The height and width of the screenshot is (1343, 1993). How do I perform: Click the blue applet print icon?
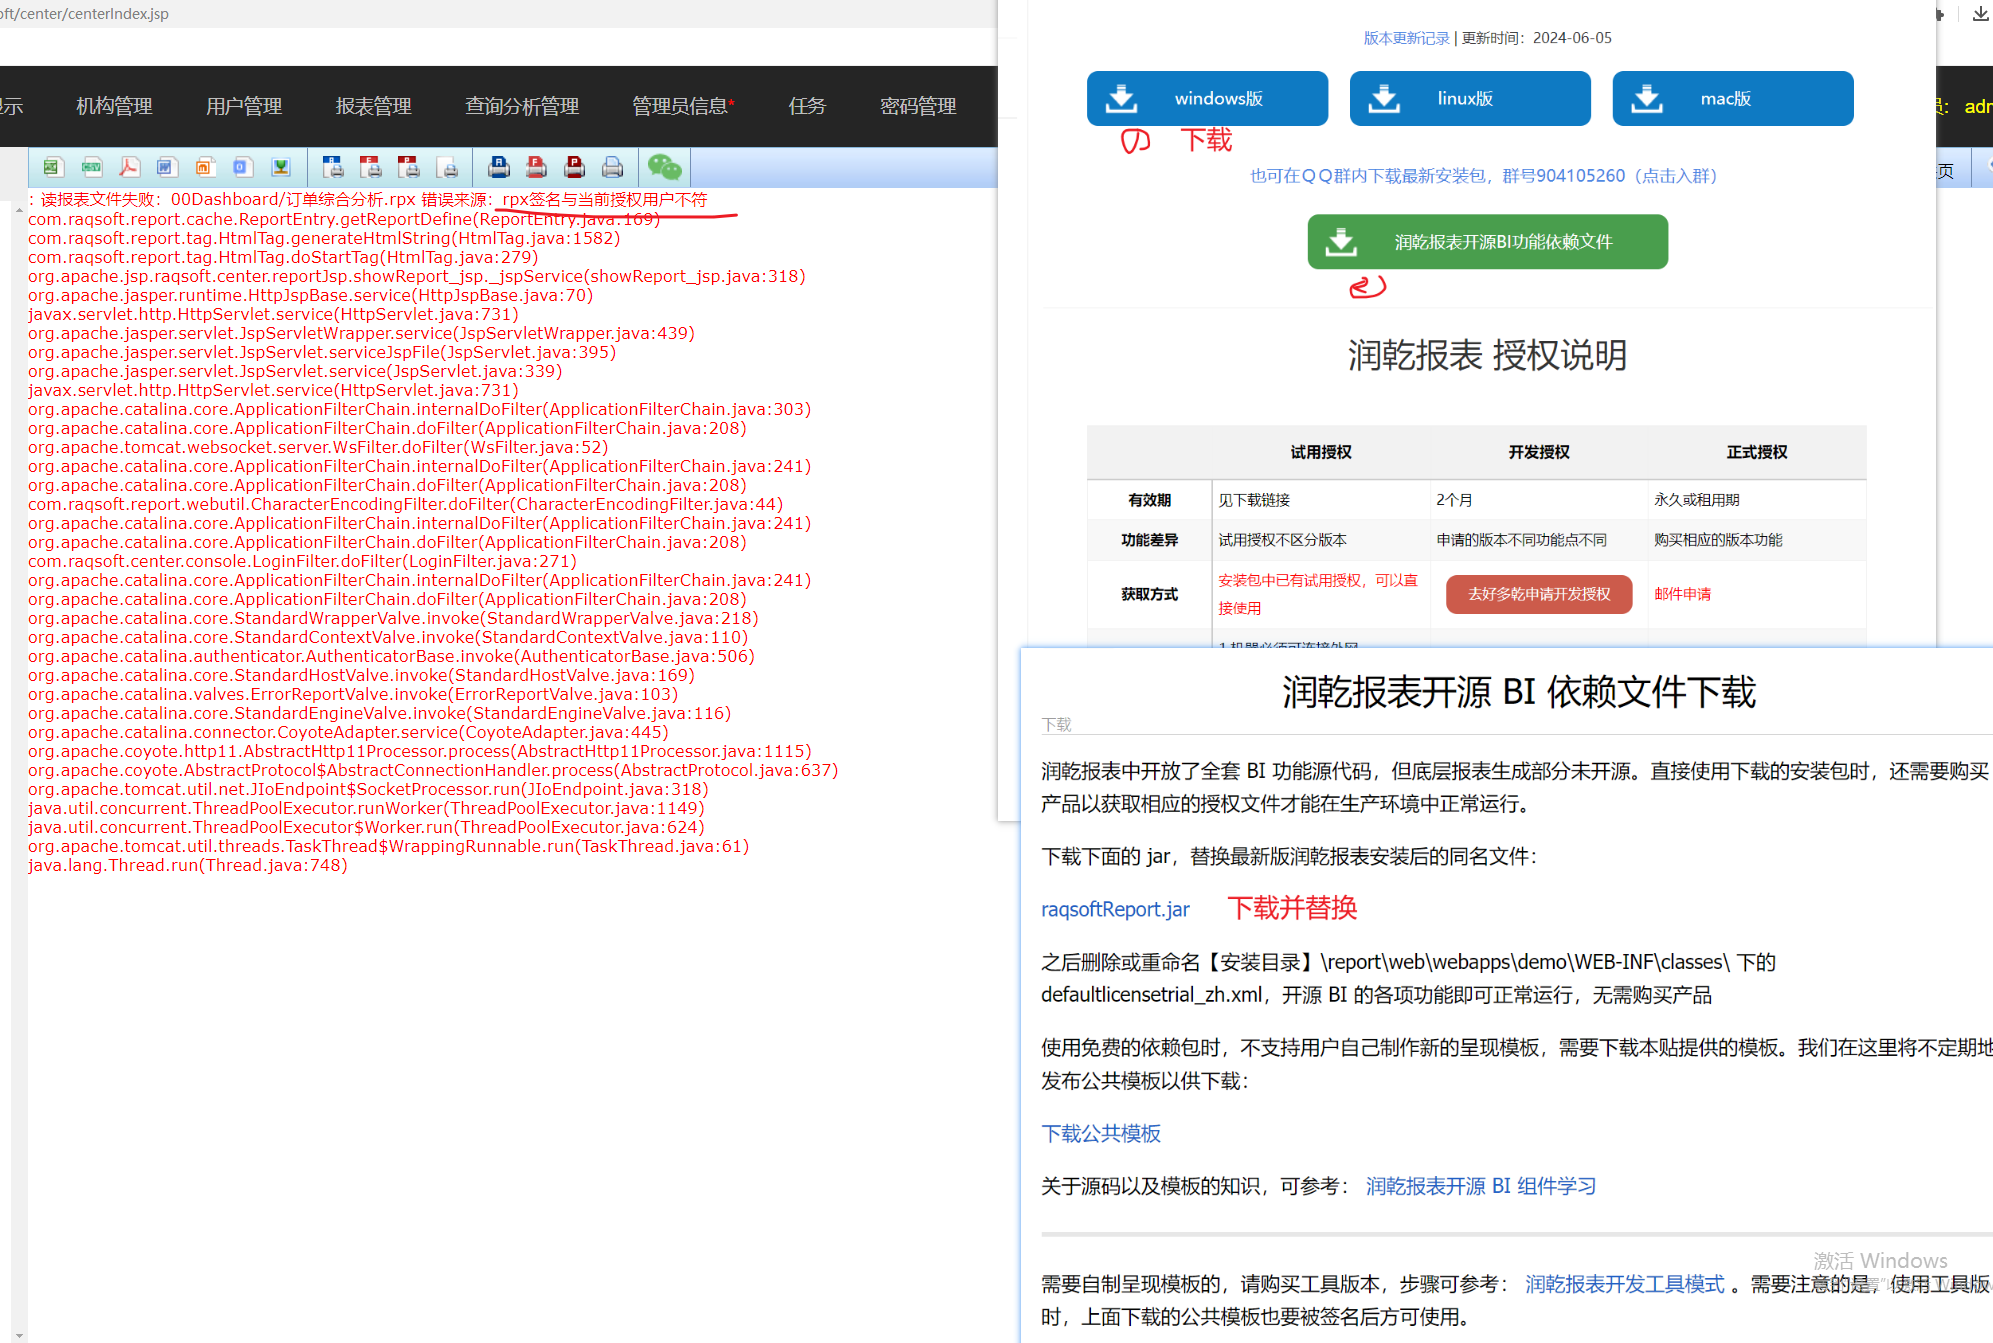pos(498,167)
